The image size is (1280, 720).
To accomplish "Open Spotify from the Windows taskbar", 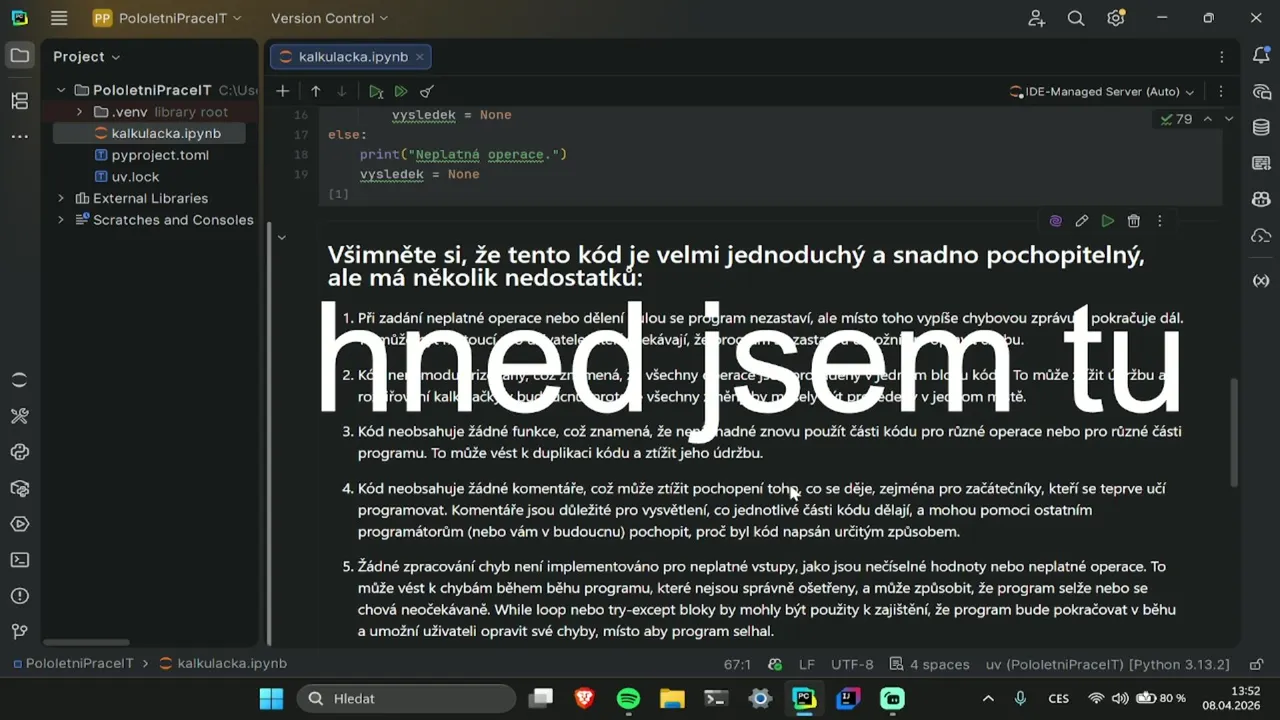I will click(x=628, y=698).
